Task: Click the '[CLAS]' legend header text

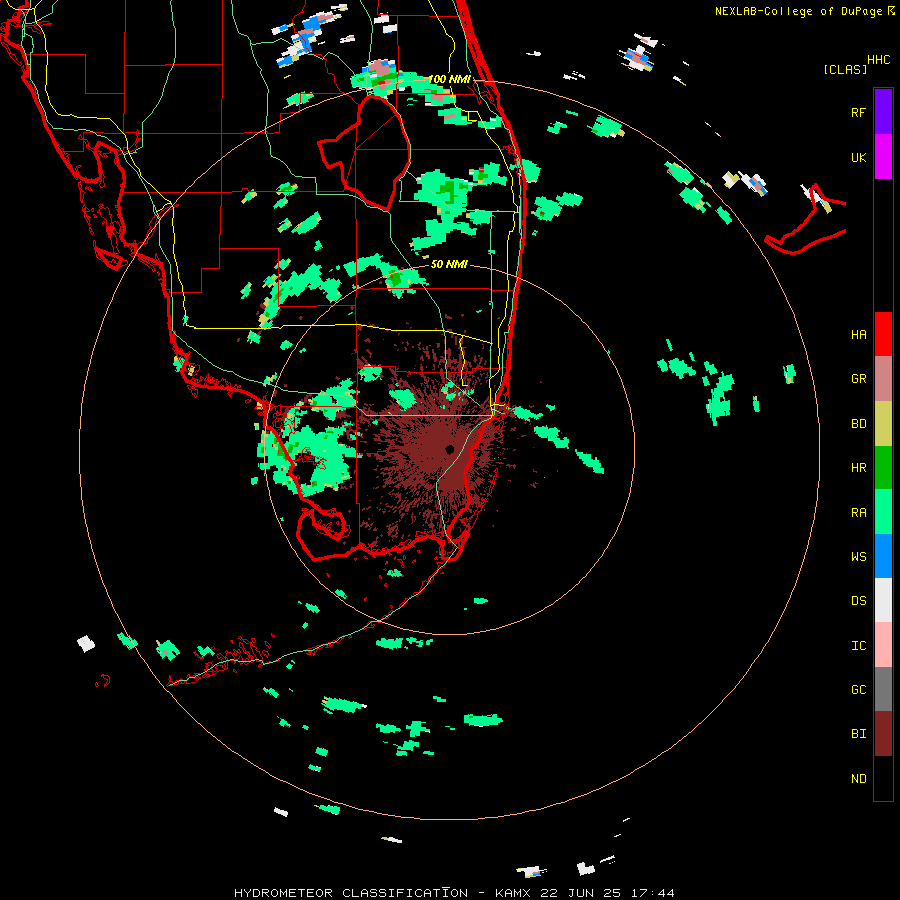Action: 845,69
